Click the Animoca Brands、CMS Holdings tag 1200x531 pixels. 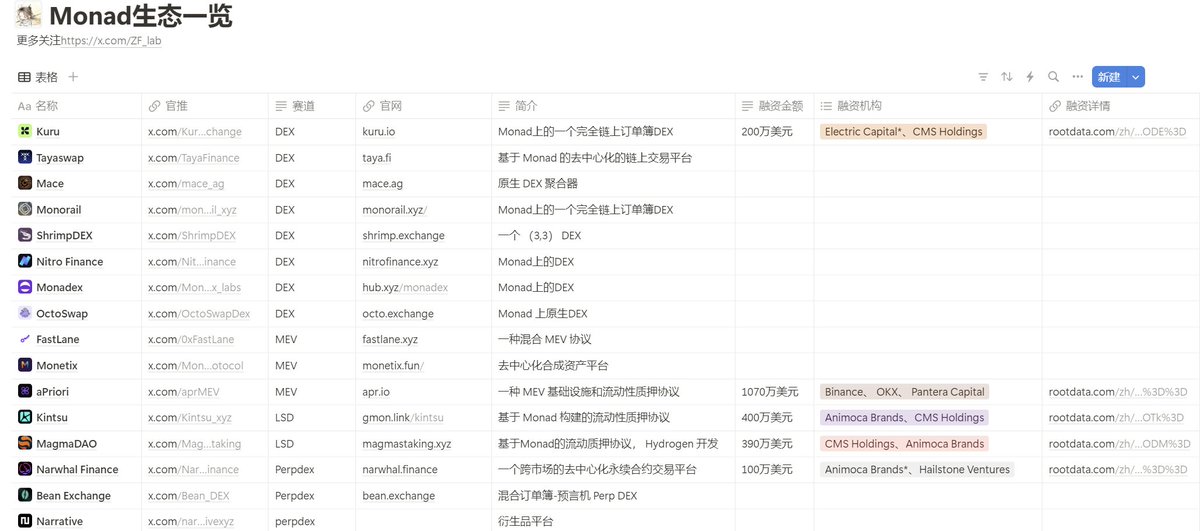(x=904, y=417)
